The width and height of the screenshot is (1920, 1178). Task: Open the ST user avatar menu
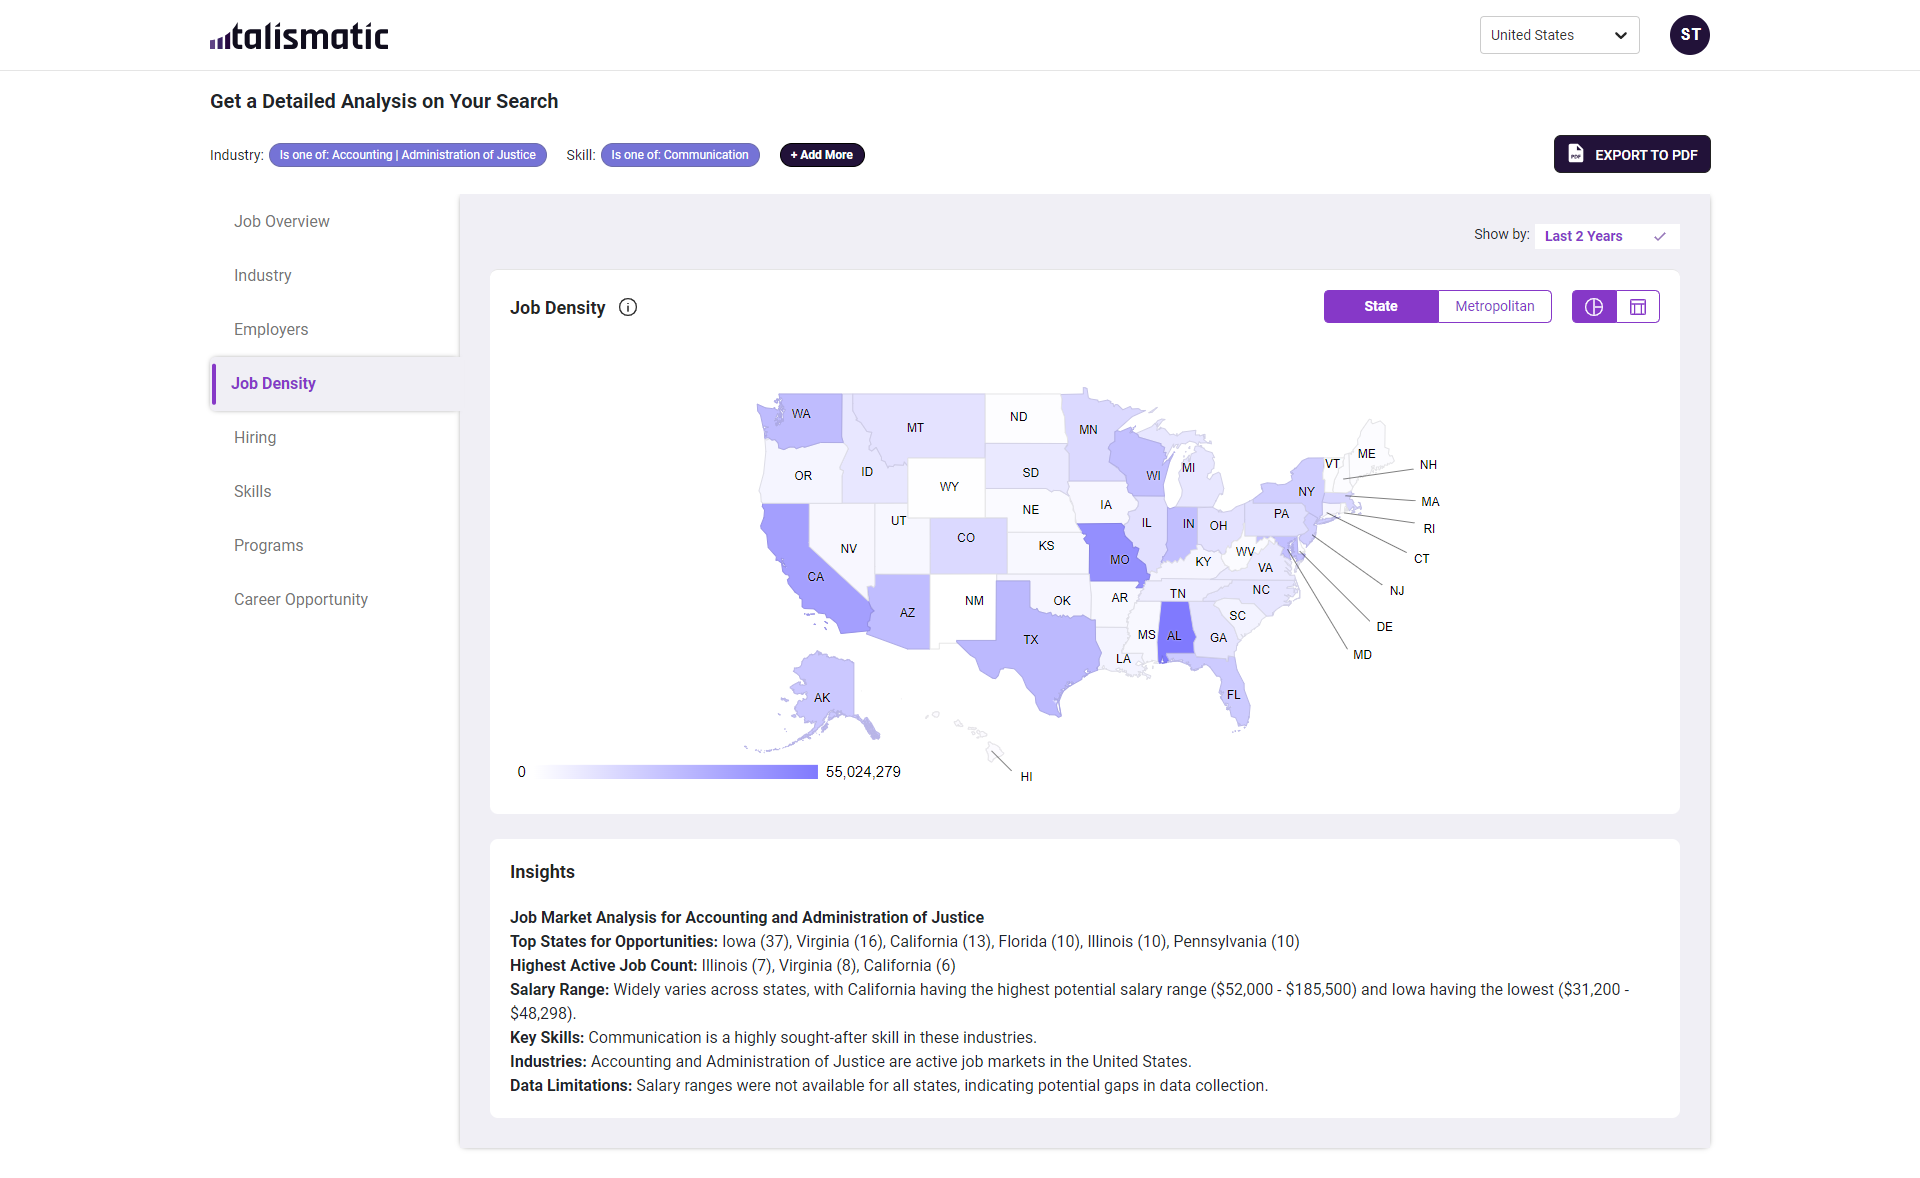(x=1689, y=35)
